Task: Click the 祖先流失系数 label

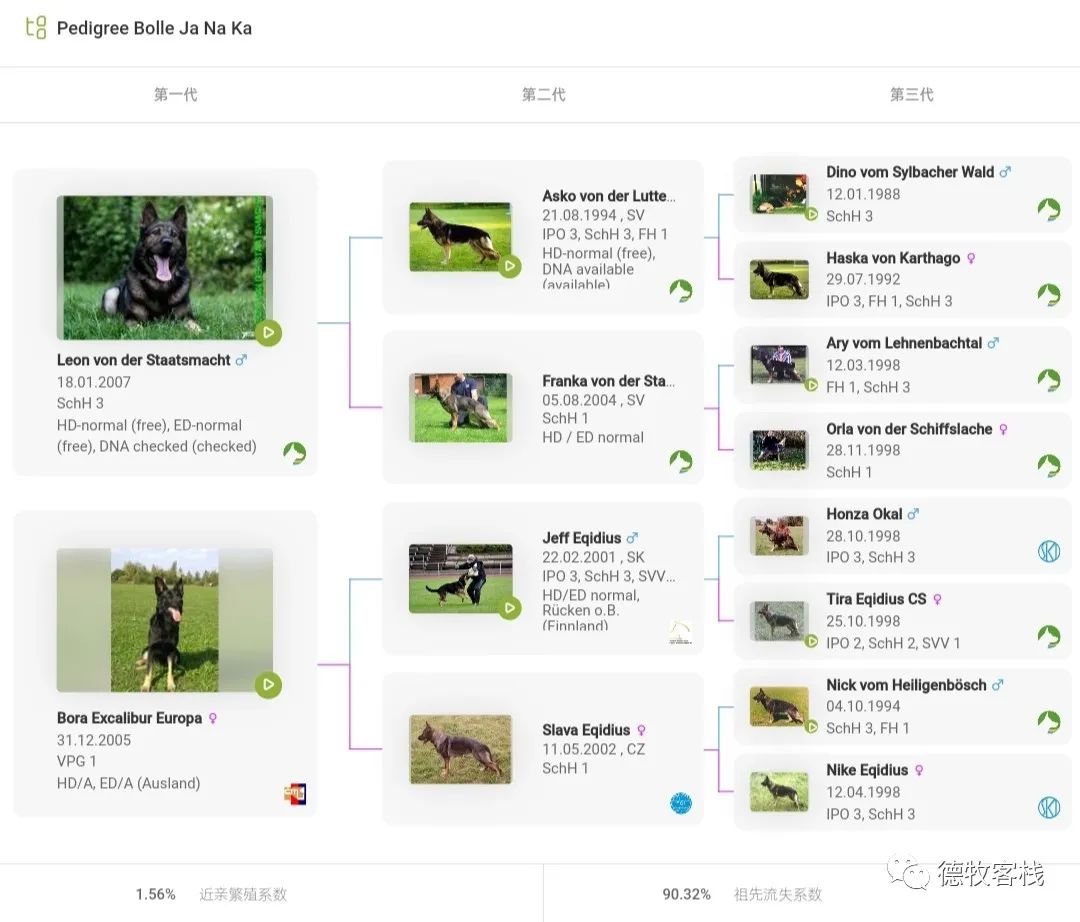Action: [778, 894]
